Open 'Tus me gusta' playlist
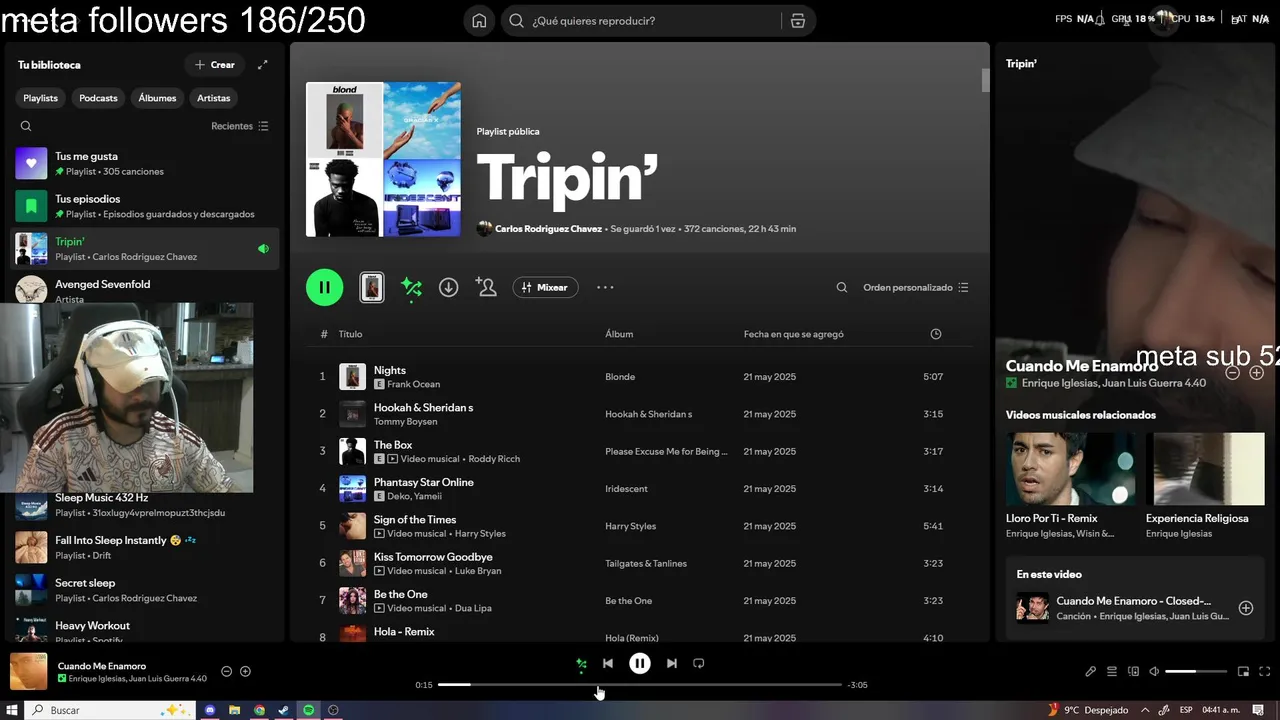The height and width of the screenshot is (720, 1280). [145, 163]
